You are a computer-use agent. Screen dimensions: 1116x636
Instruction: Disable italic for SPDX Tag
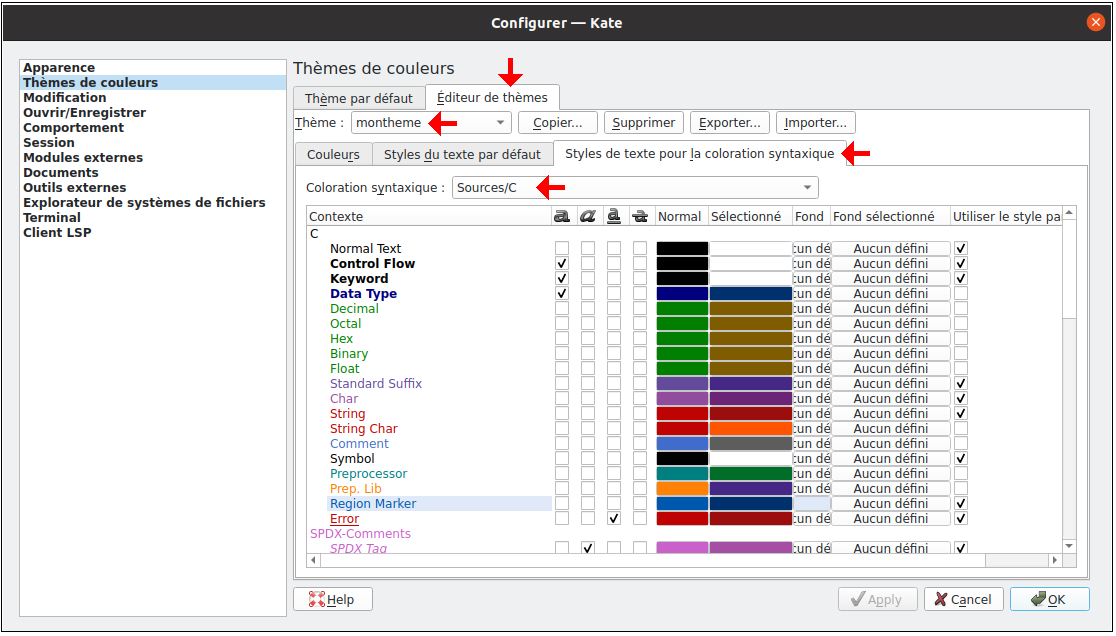[x=587, y=548]
